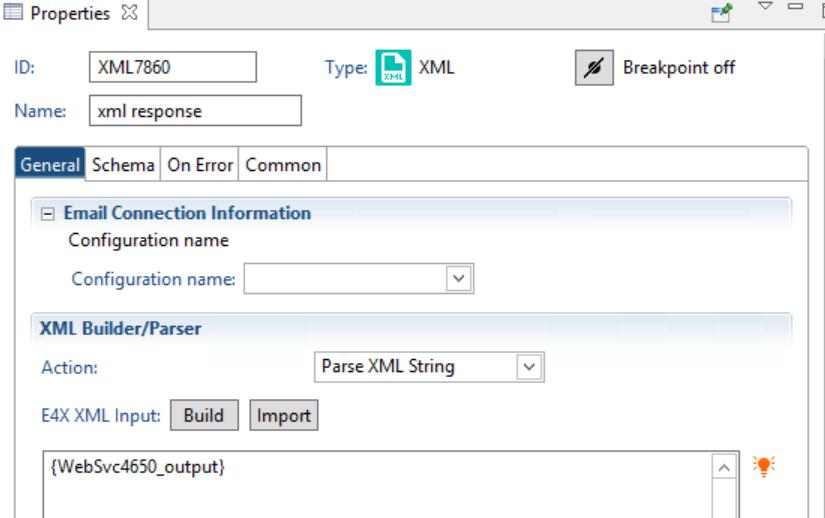Collapse Email Connection Information section
Viewport: 825px width, 518px height.
click(47, 214)
